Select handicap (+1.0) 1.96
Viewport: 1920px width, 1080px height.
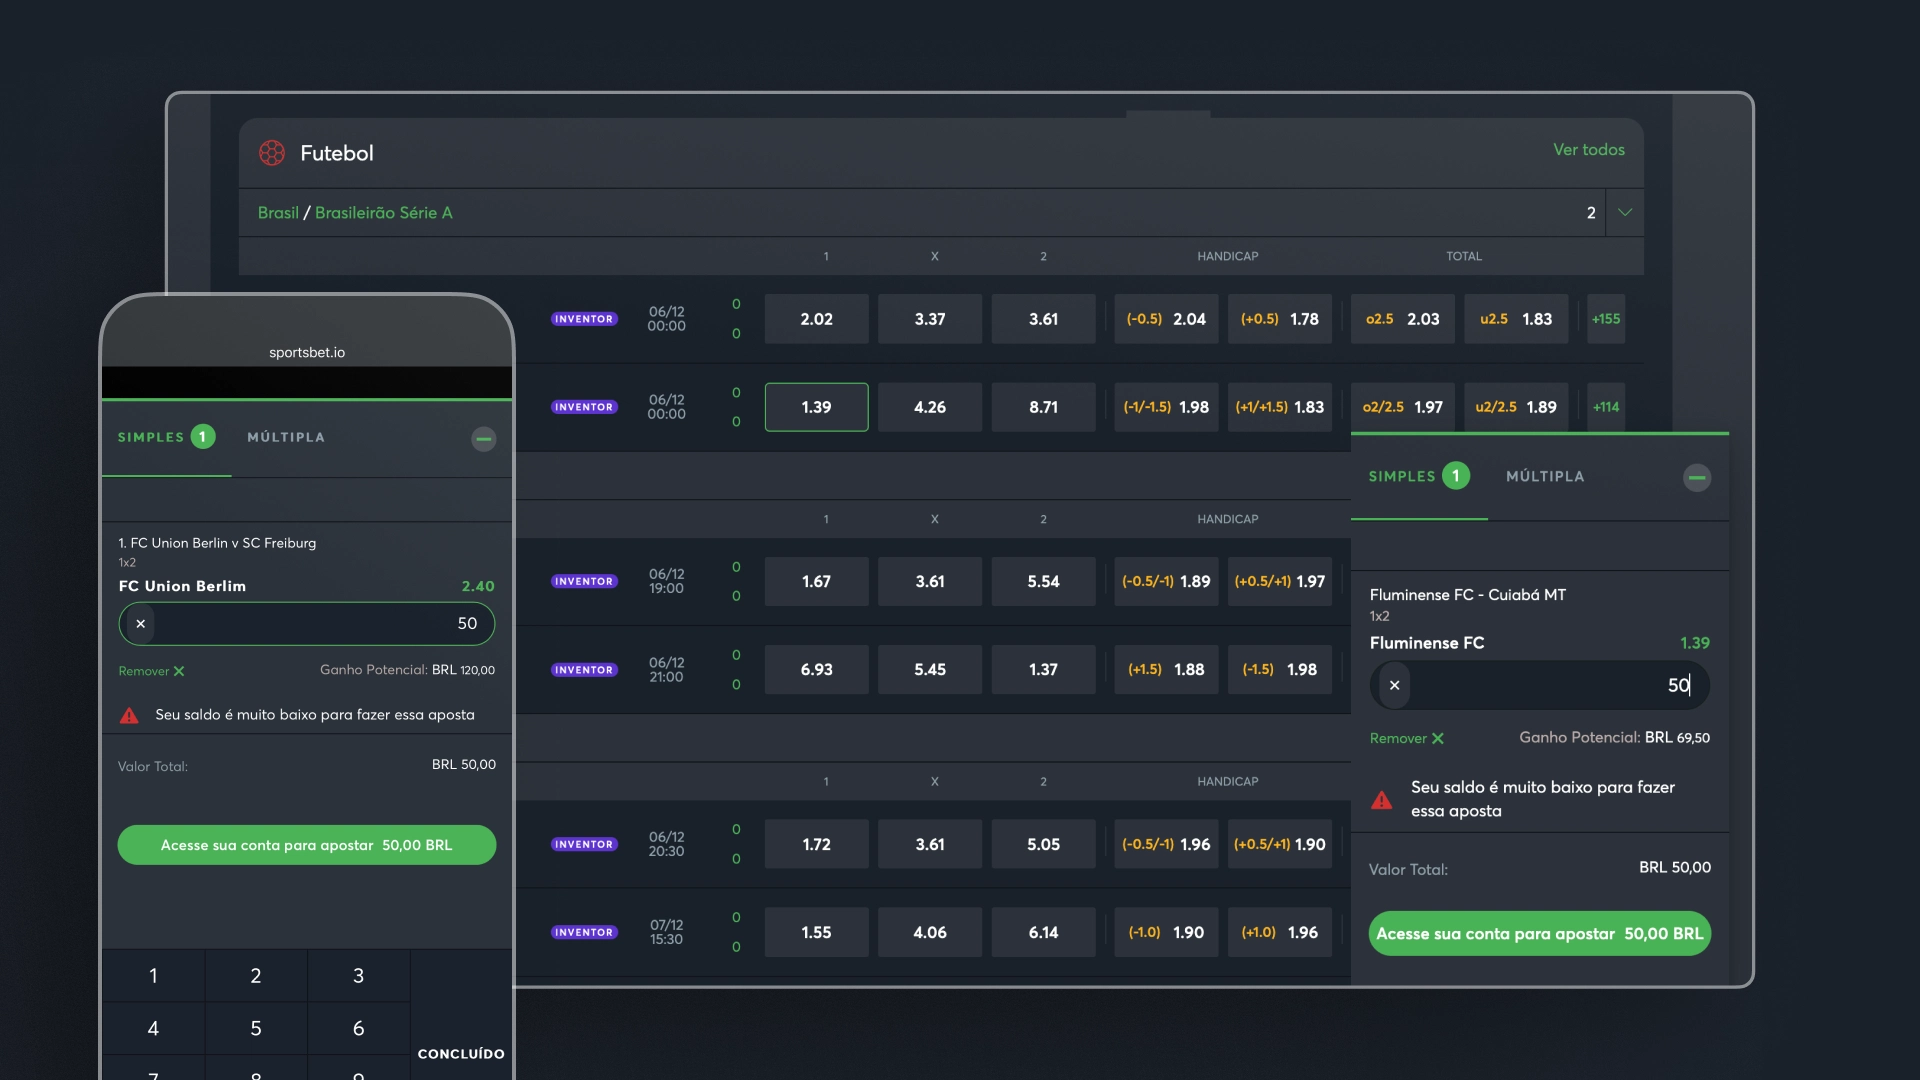coord(1280,932)
